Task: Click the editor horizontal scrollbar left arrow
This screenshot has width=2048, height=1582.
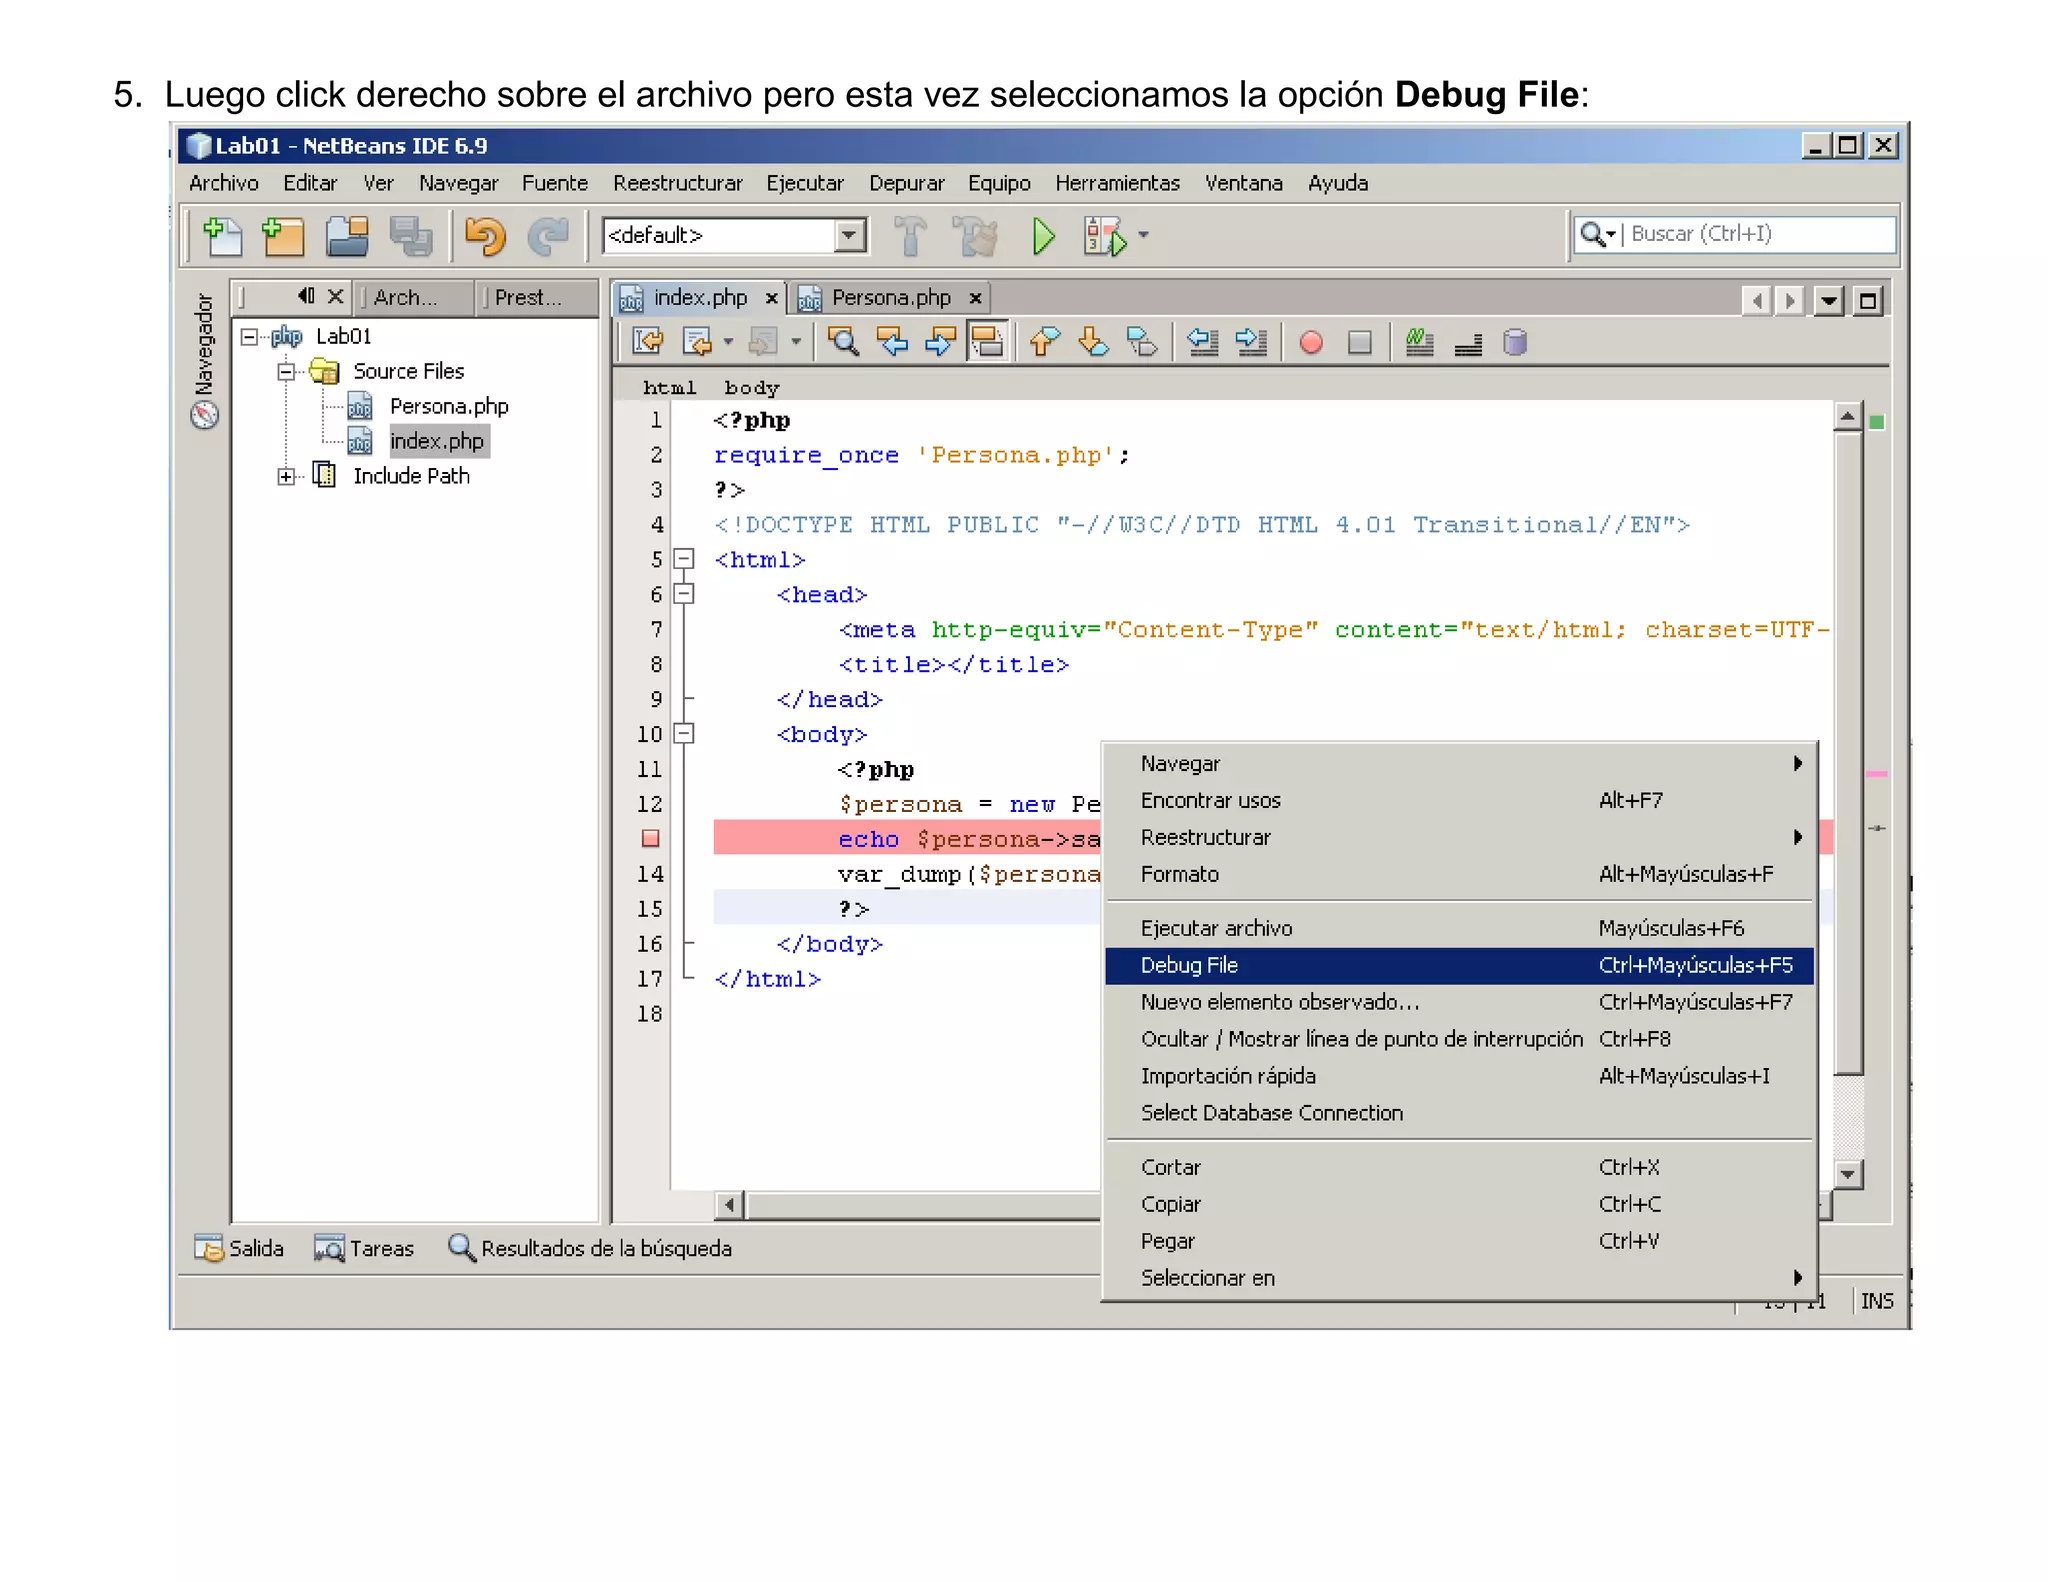Action: pos(730,1205)
